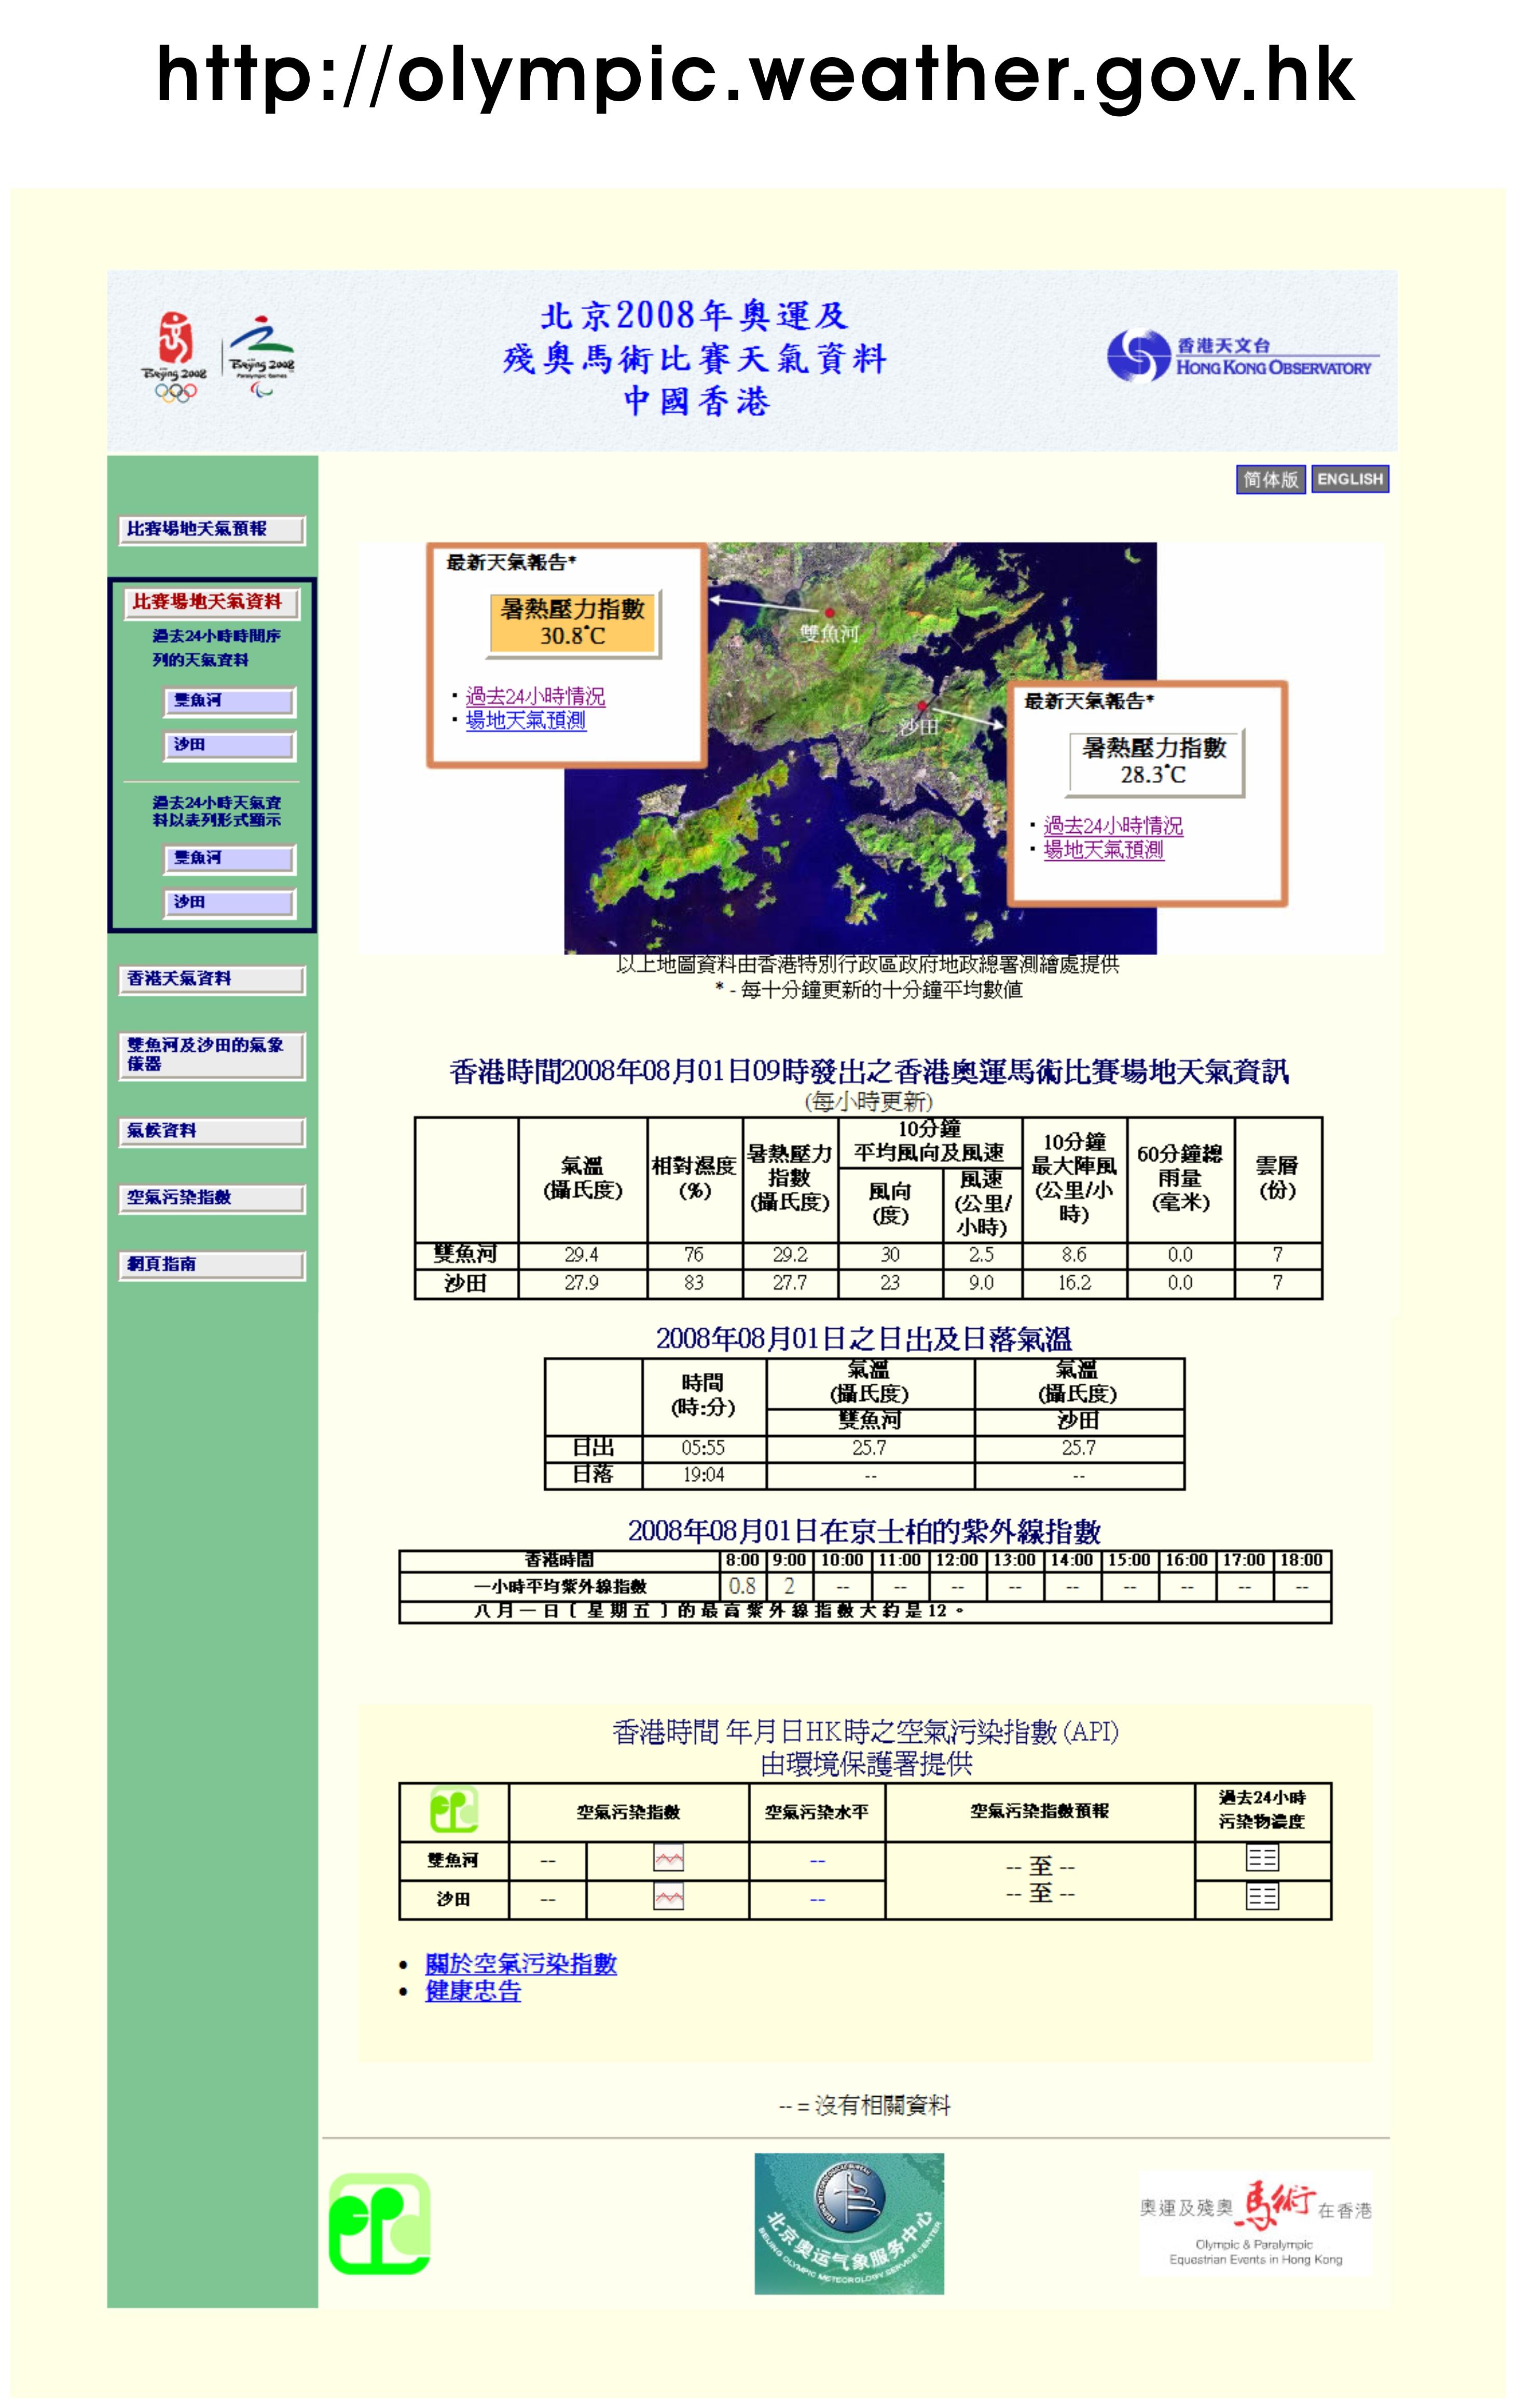Click the 9:00 UV index value 2

[x=790, y=1586]
